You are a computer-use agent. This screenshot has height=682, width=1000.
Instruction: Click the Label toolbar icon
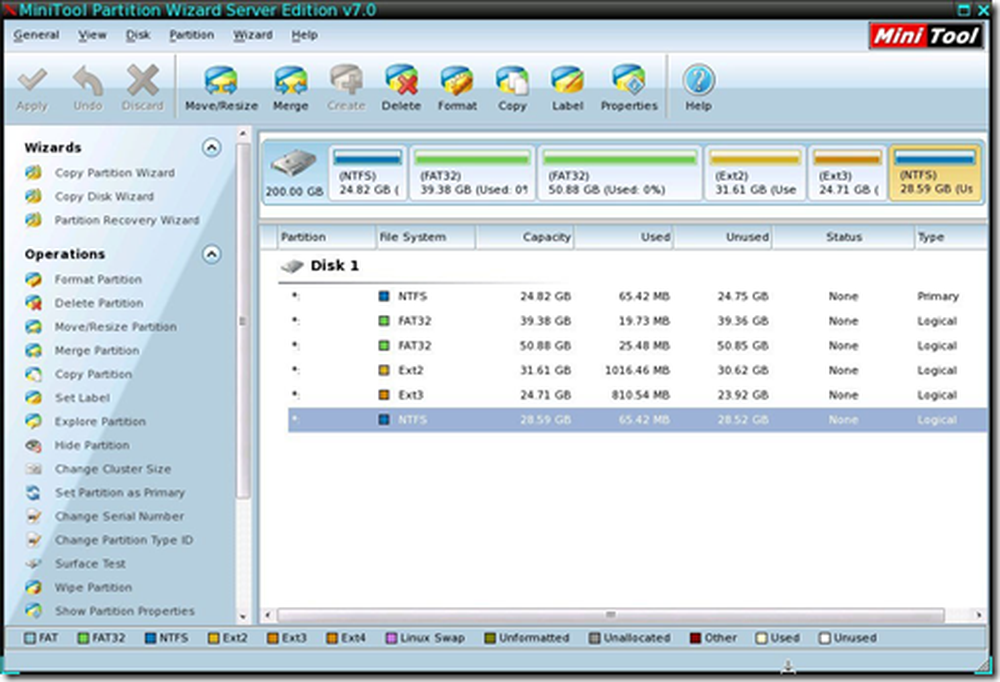click(x=568, y=80)
